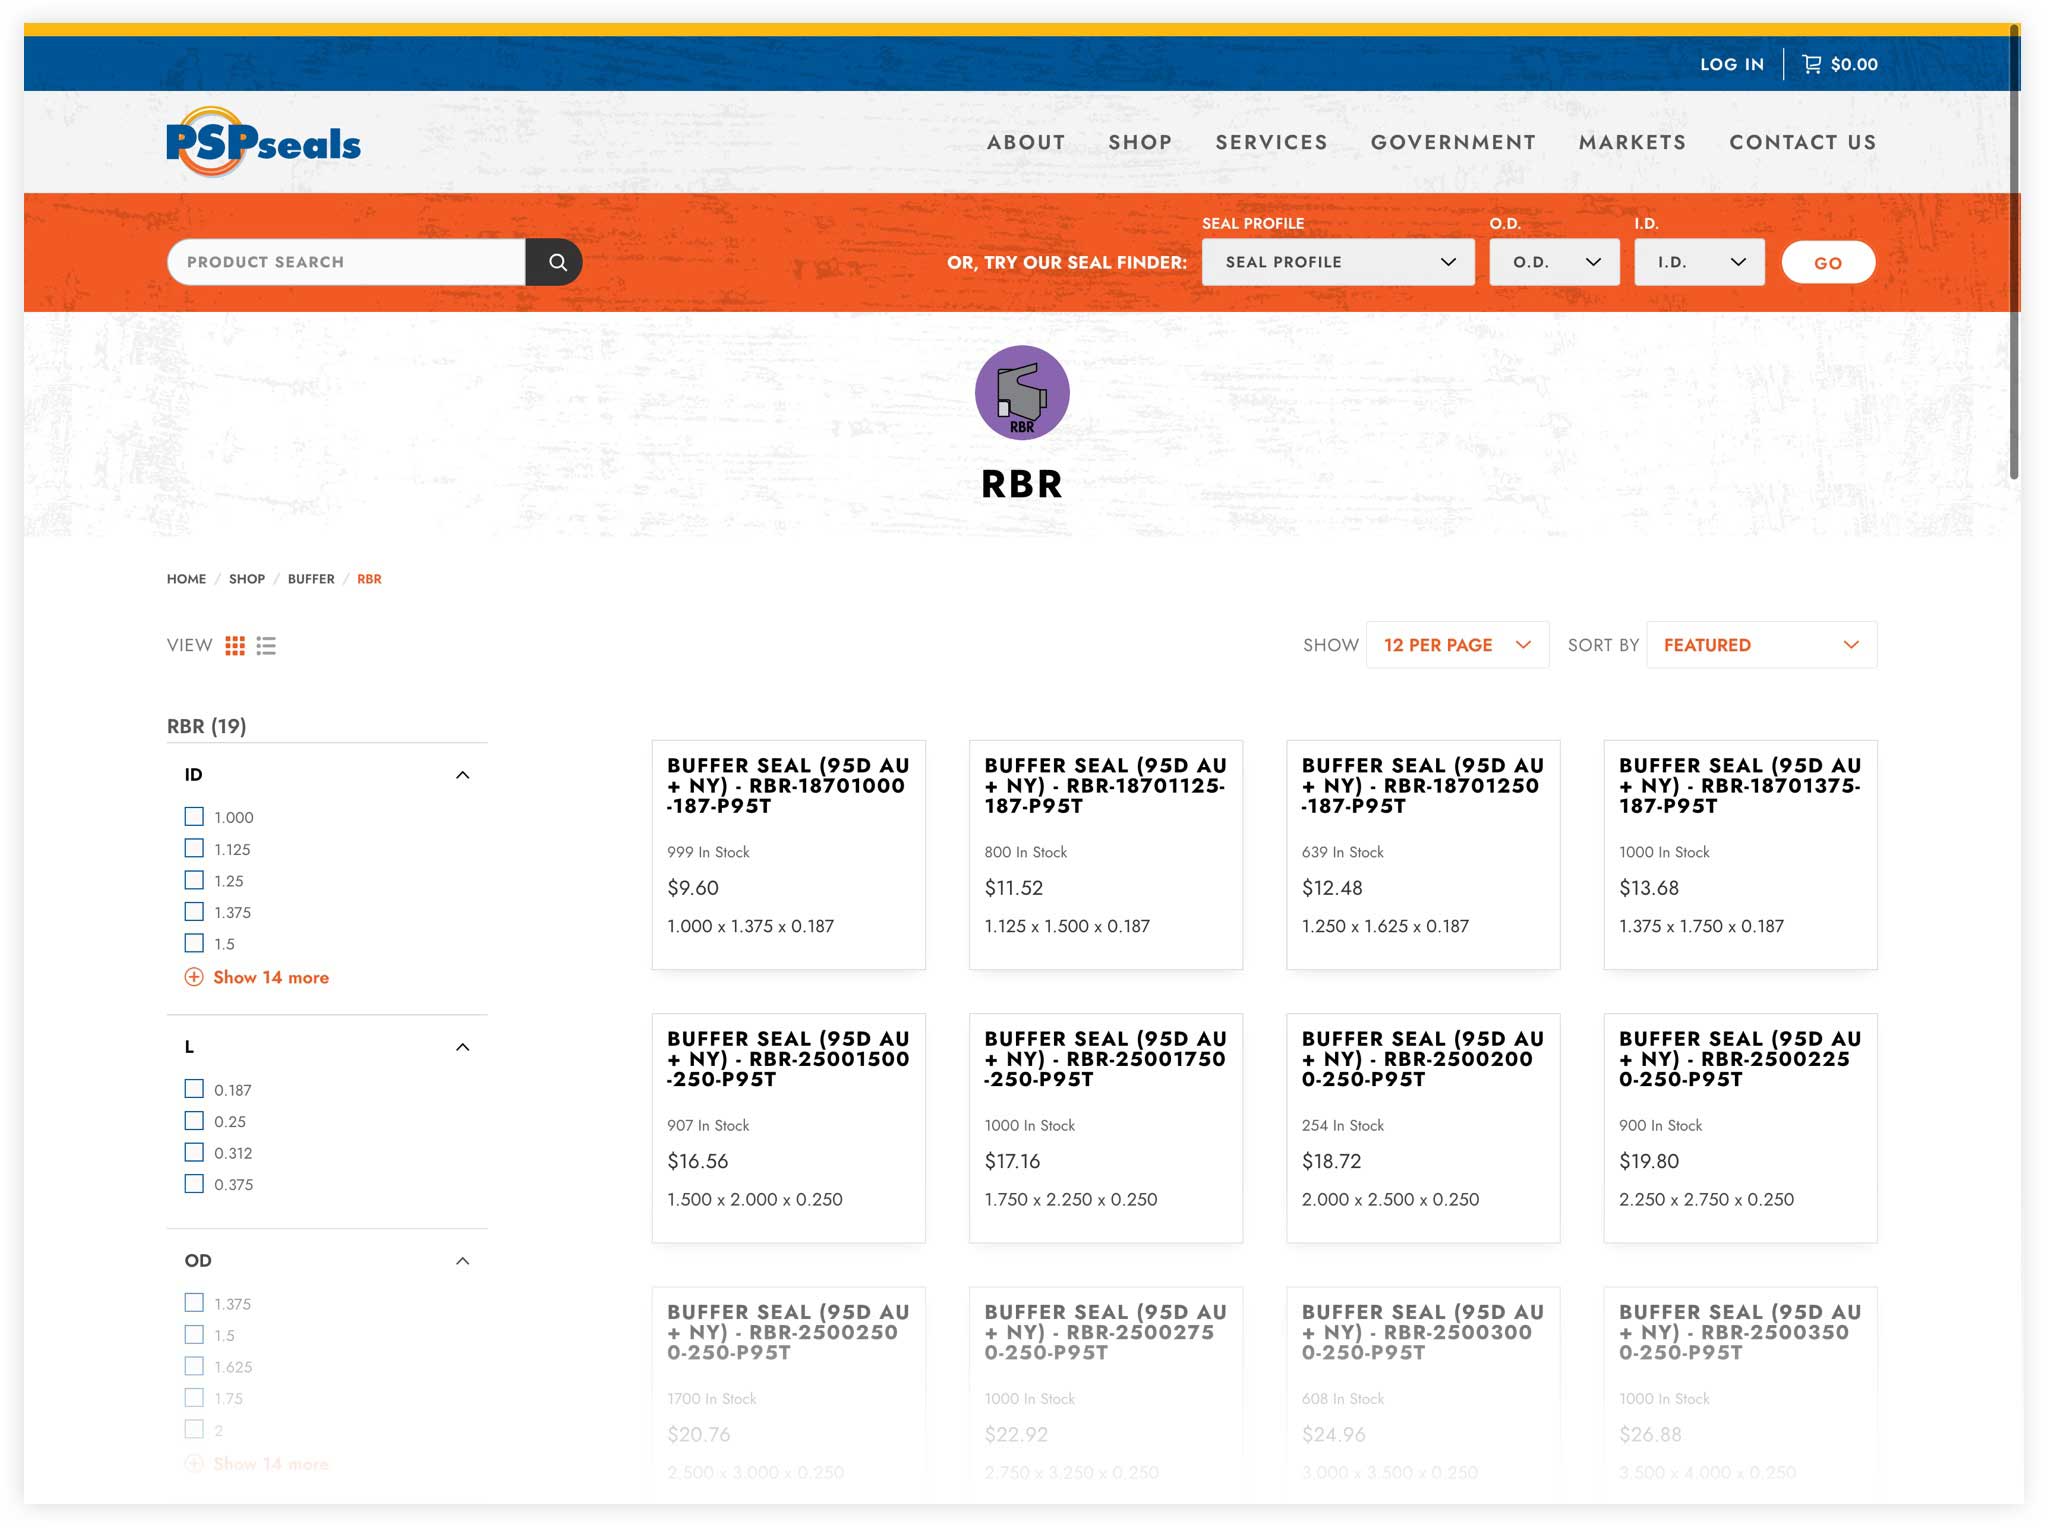Click the CONTACT US menu item
The image size is (2048, 1528).
(1801, 143)
